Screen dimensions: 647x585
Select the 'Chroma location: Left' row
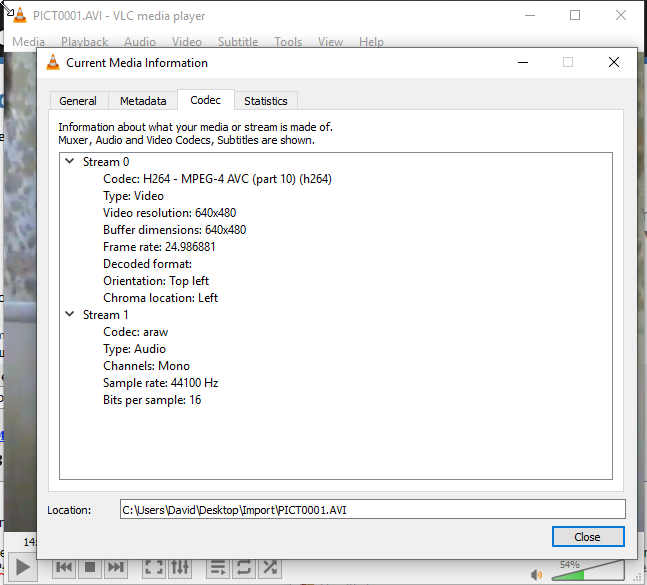[x=161, y=297]
